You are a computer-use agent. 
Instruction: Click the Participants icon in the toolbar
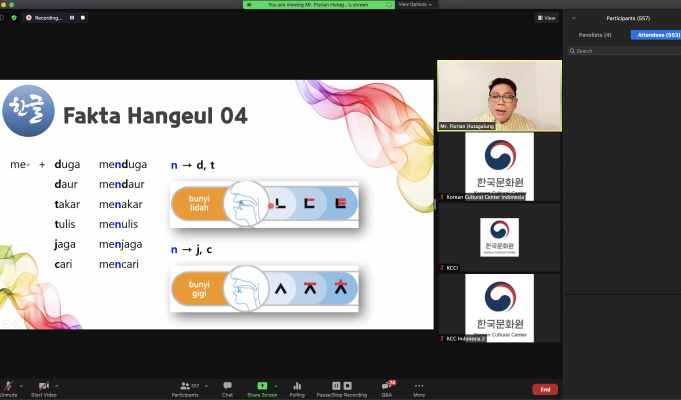click(x=184, y=385)
